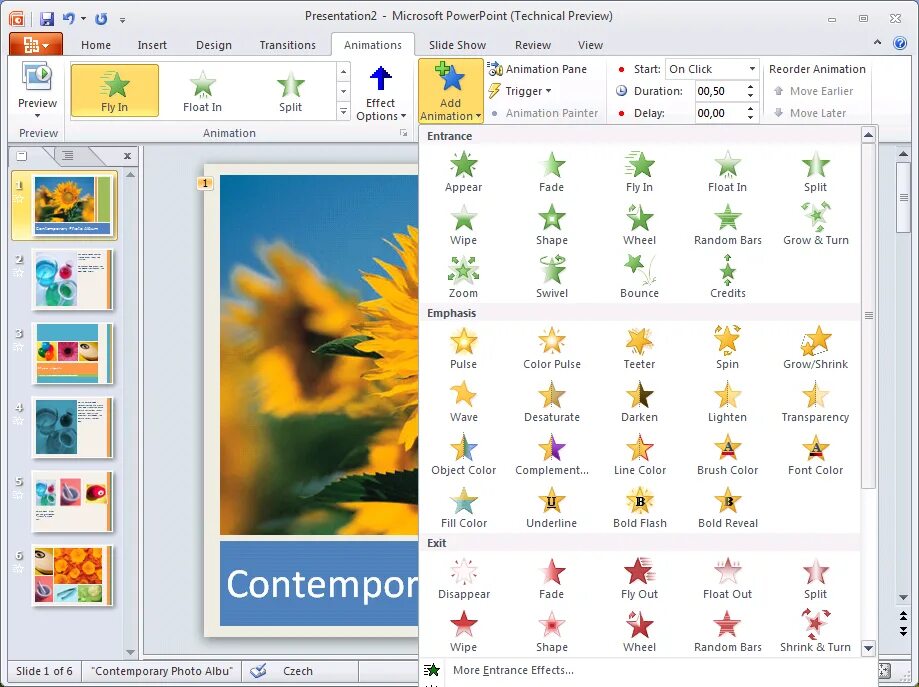Close the slides thumbnail pane

[127, 156]
